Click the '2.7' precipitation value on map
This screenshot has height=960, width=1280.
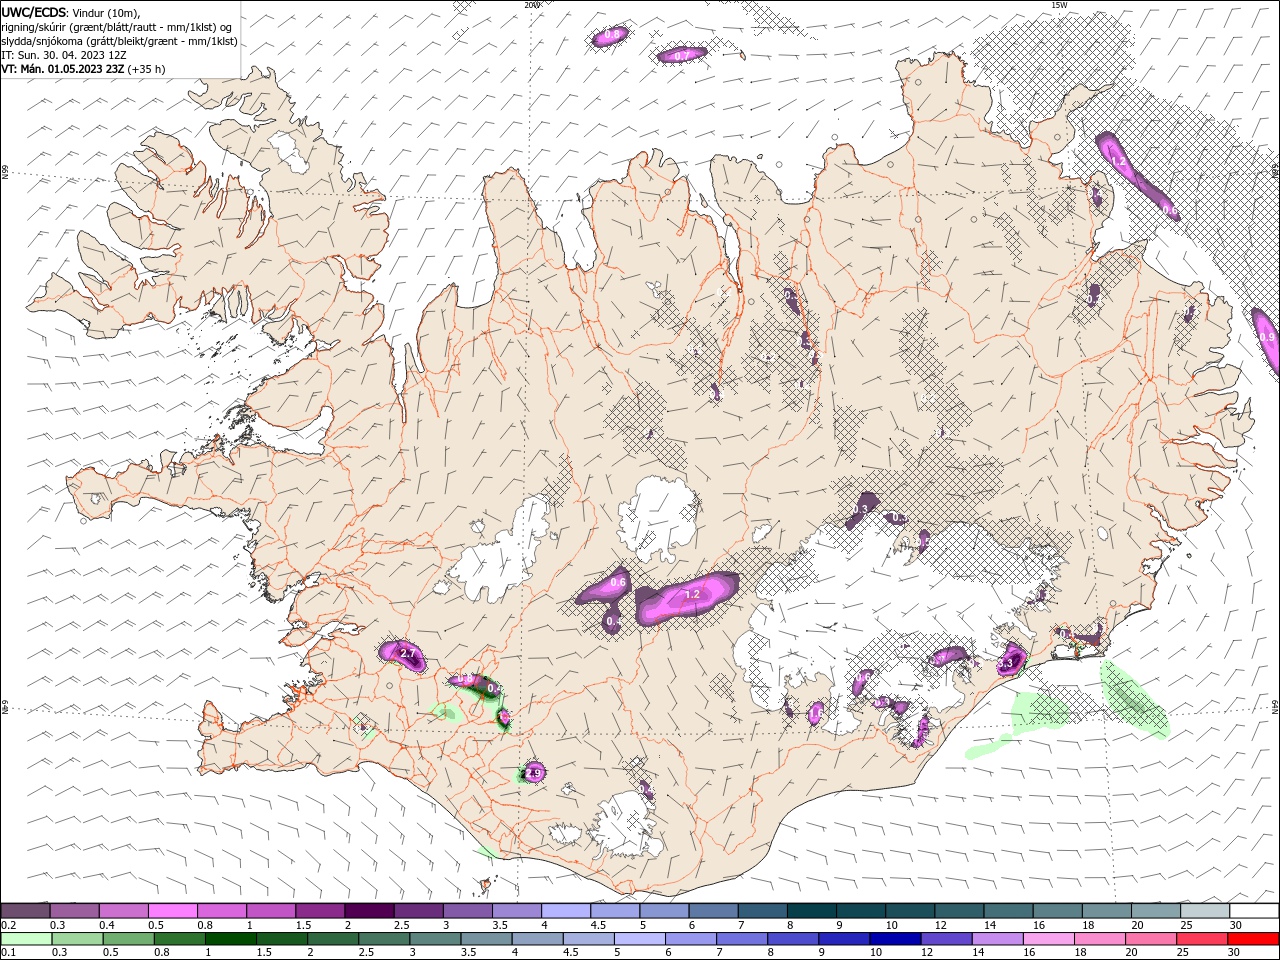[407, 654]
